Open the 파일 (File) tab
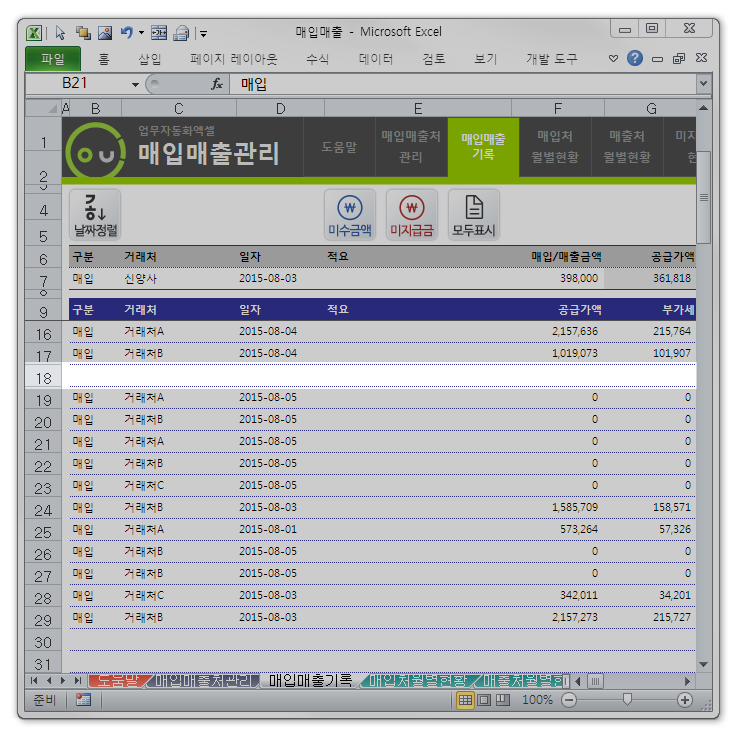 click(53, 59)
